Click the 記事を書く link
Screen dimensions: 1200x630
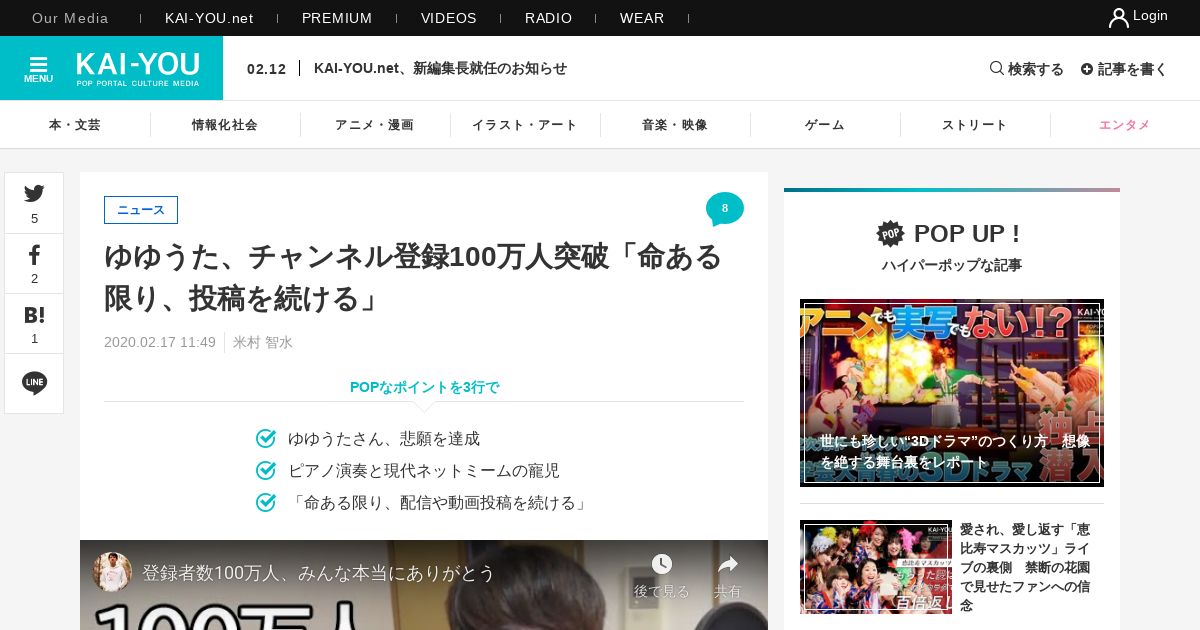click(x=1133, y=69)
